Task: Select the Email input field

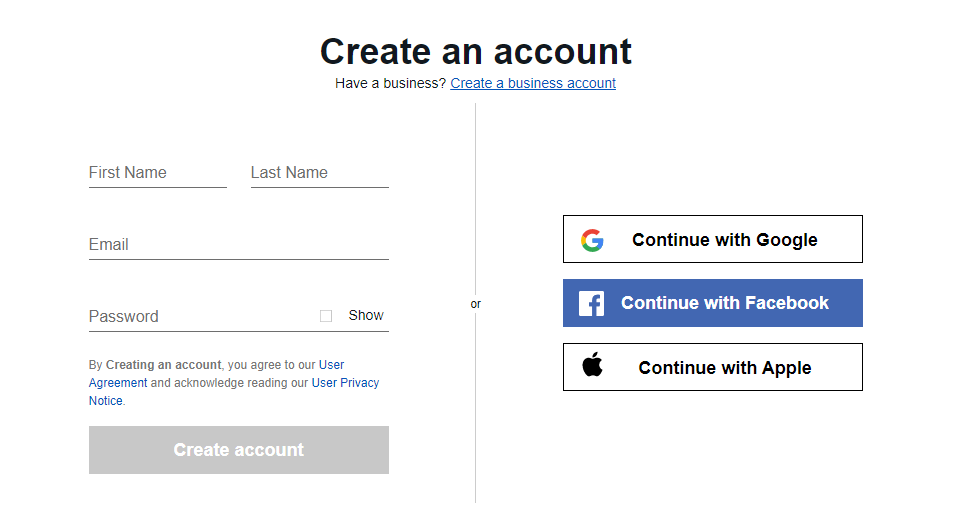Action: (x=239, y=244)
